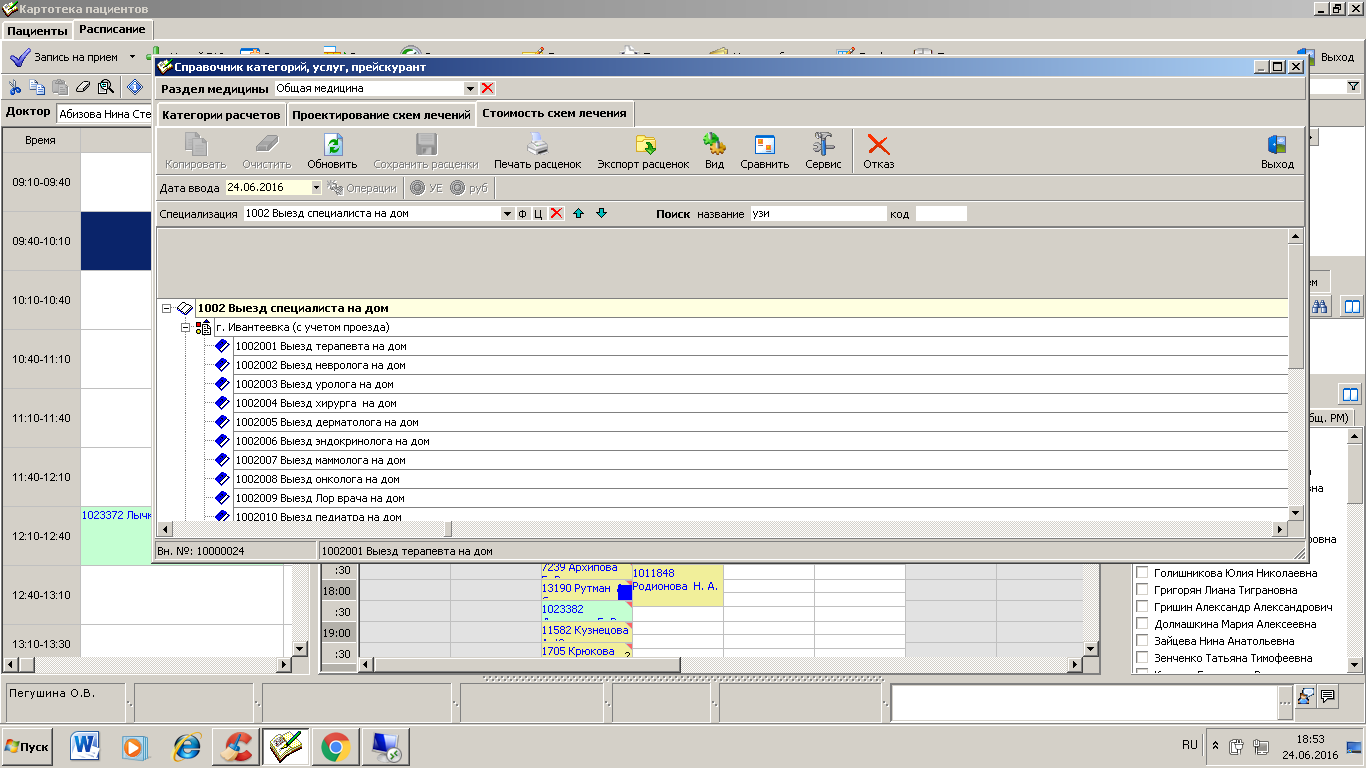Click the Ц button beside Специализация
The width and height of the screenshot is (1366, 768).
click(538, 213)
